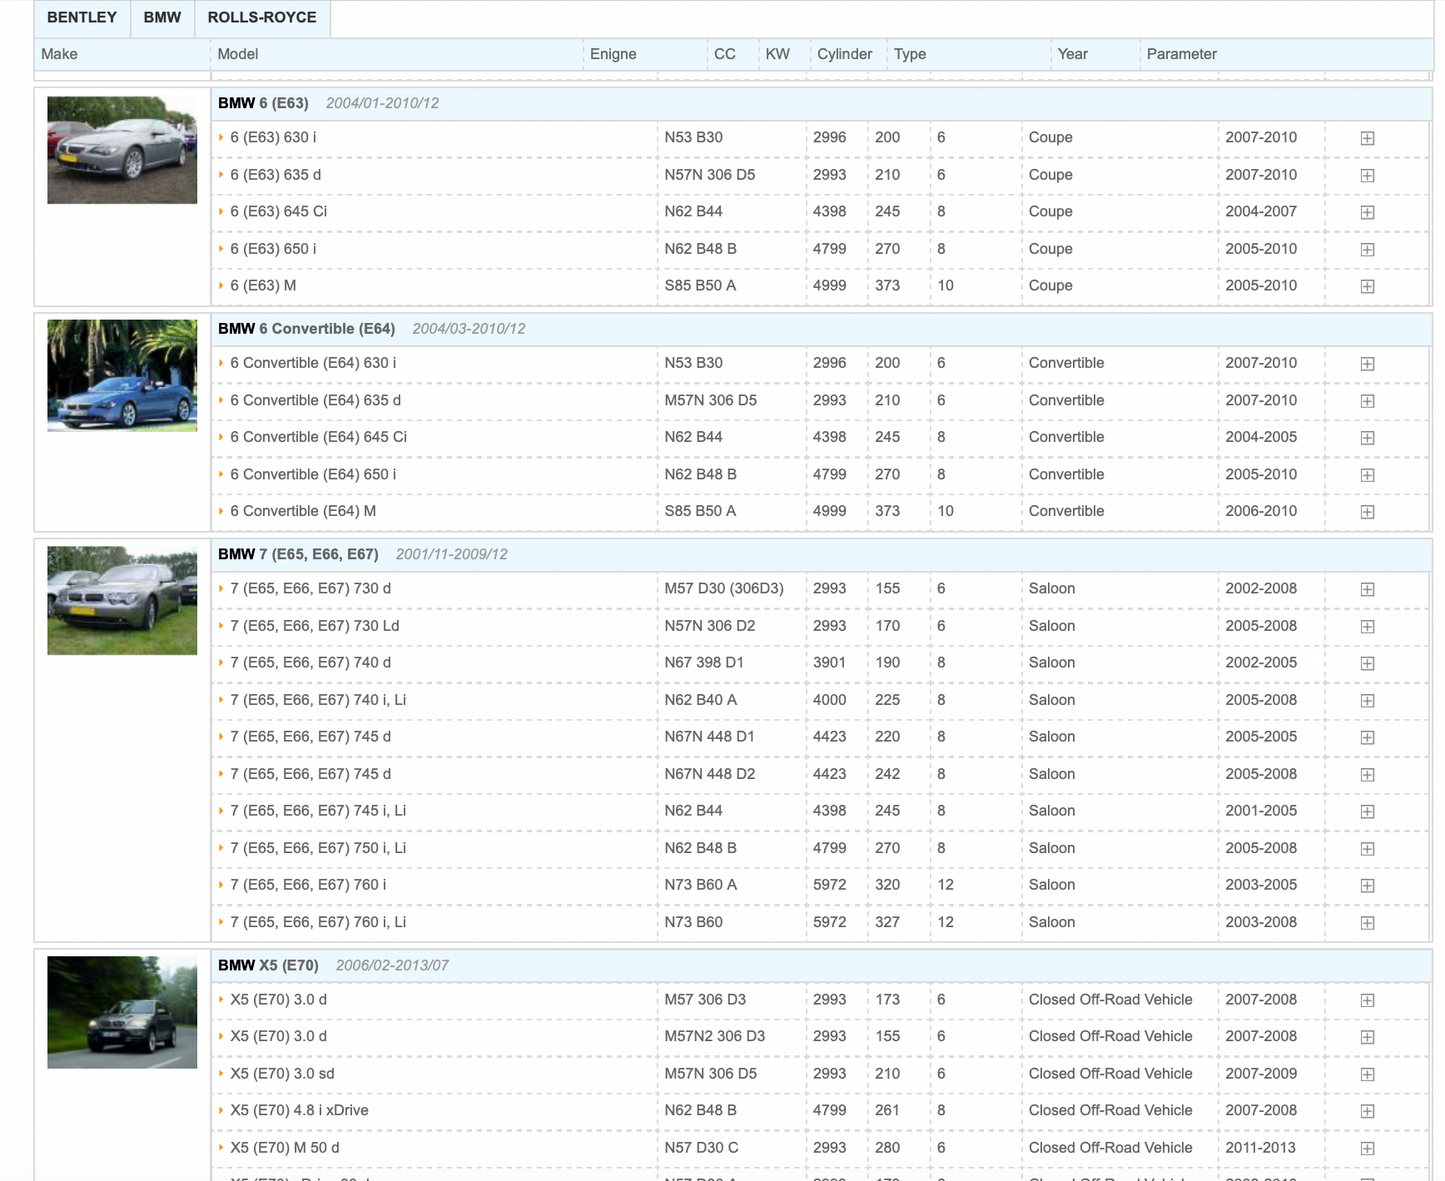Open model link 7 (E65, E66, E67) 730 Ld
Image resolution: width=1445 pixels, height=1181 pixels.
[315, 625]
